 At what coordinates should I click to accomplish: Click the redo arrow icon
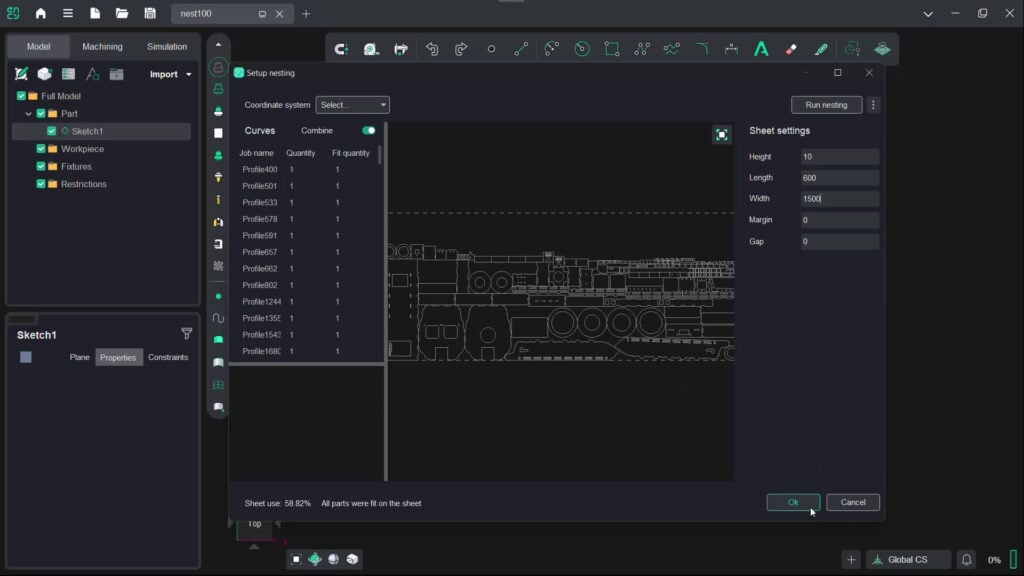pos(461,49)
